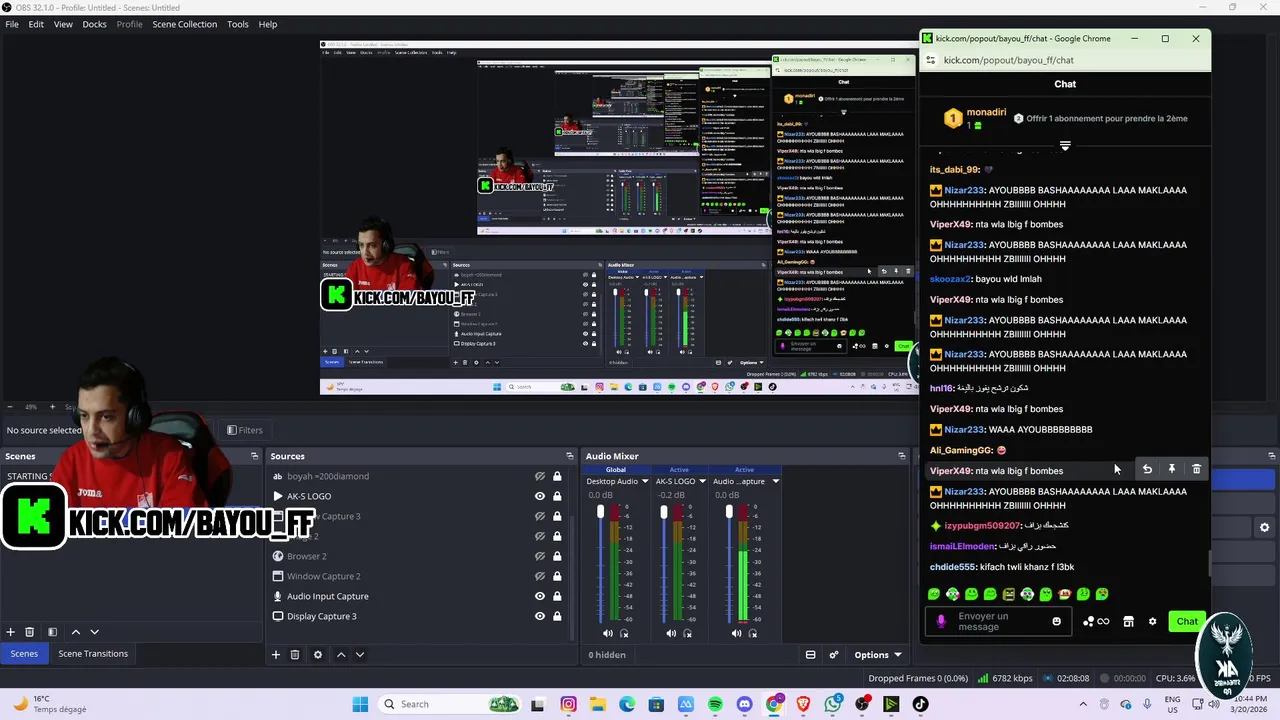This screenshot has width=1280, height=720.
Task: Adjust the Desktop Audio volume fader
Action: pos(600,512)
